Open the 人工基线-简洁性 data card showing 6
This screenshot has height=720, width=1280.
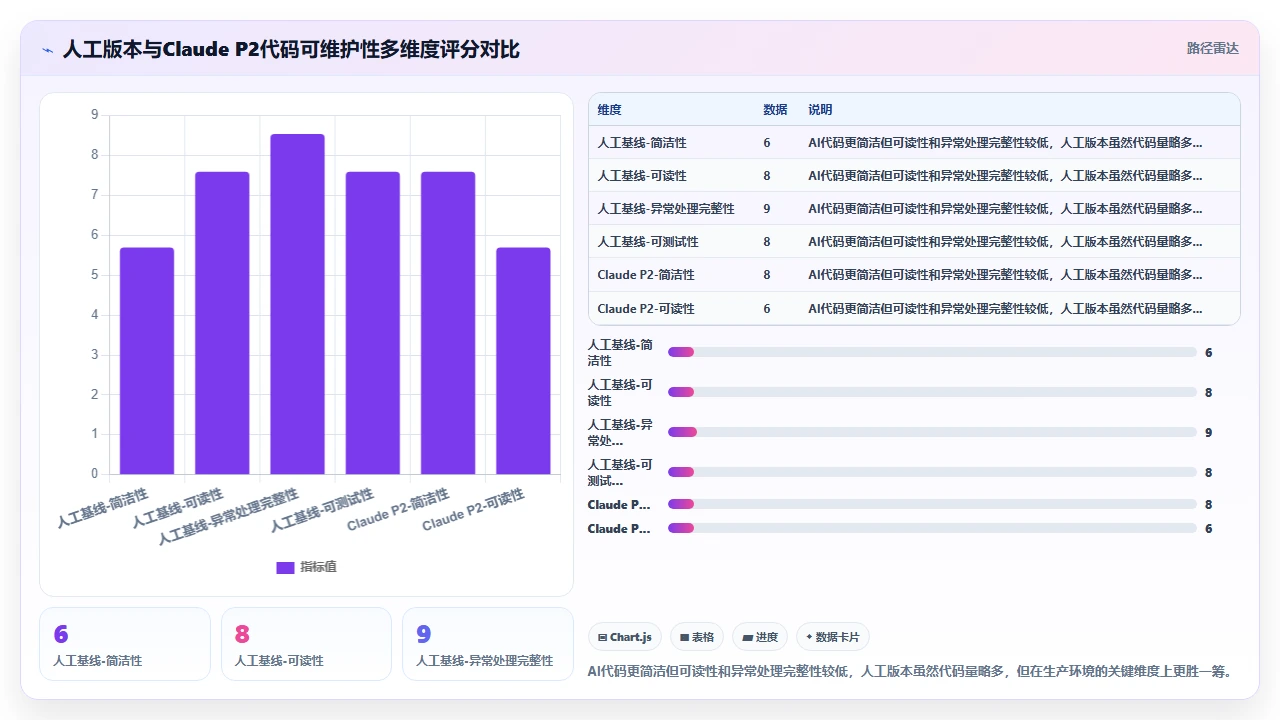(125, 644)
